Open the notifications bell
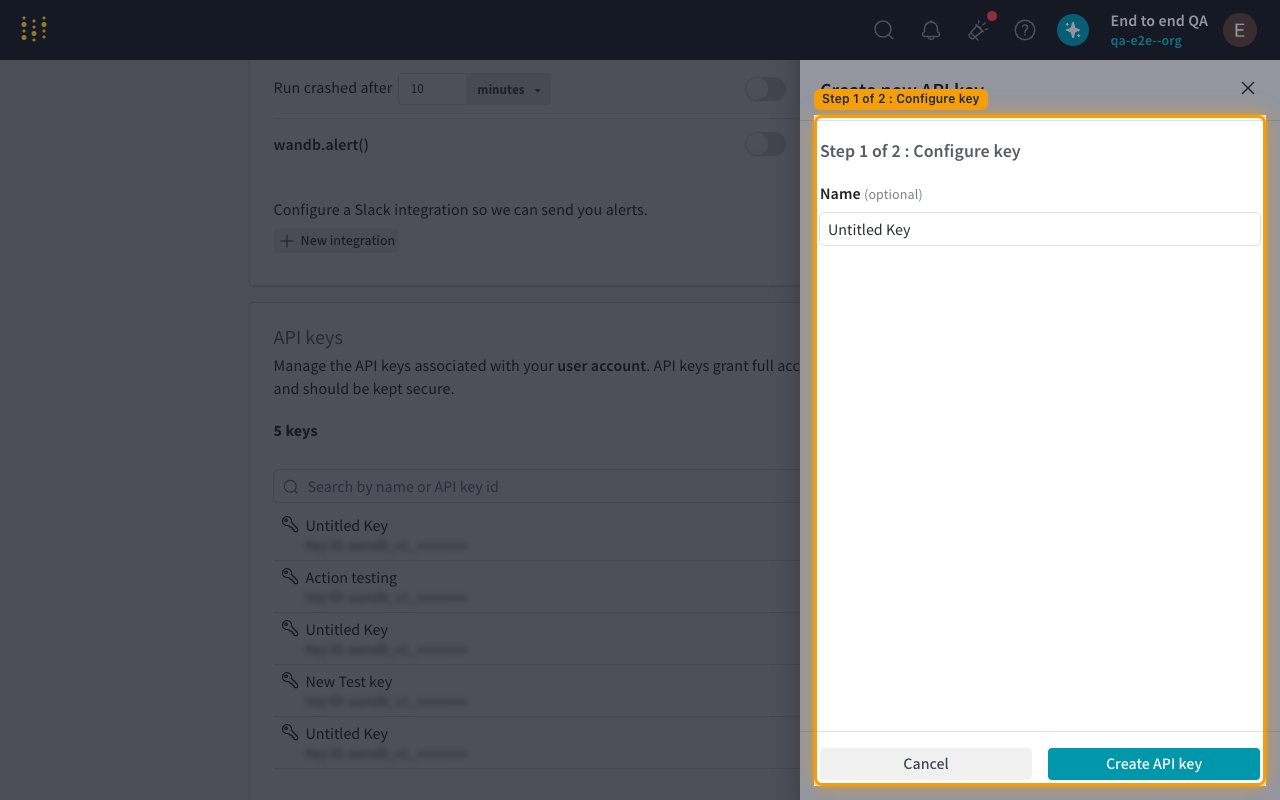This screenshot has height=800, width=1280. pos(931,30)
